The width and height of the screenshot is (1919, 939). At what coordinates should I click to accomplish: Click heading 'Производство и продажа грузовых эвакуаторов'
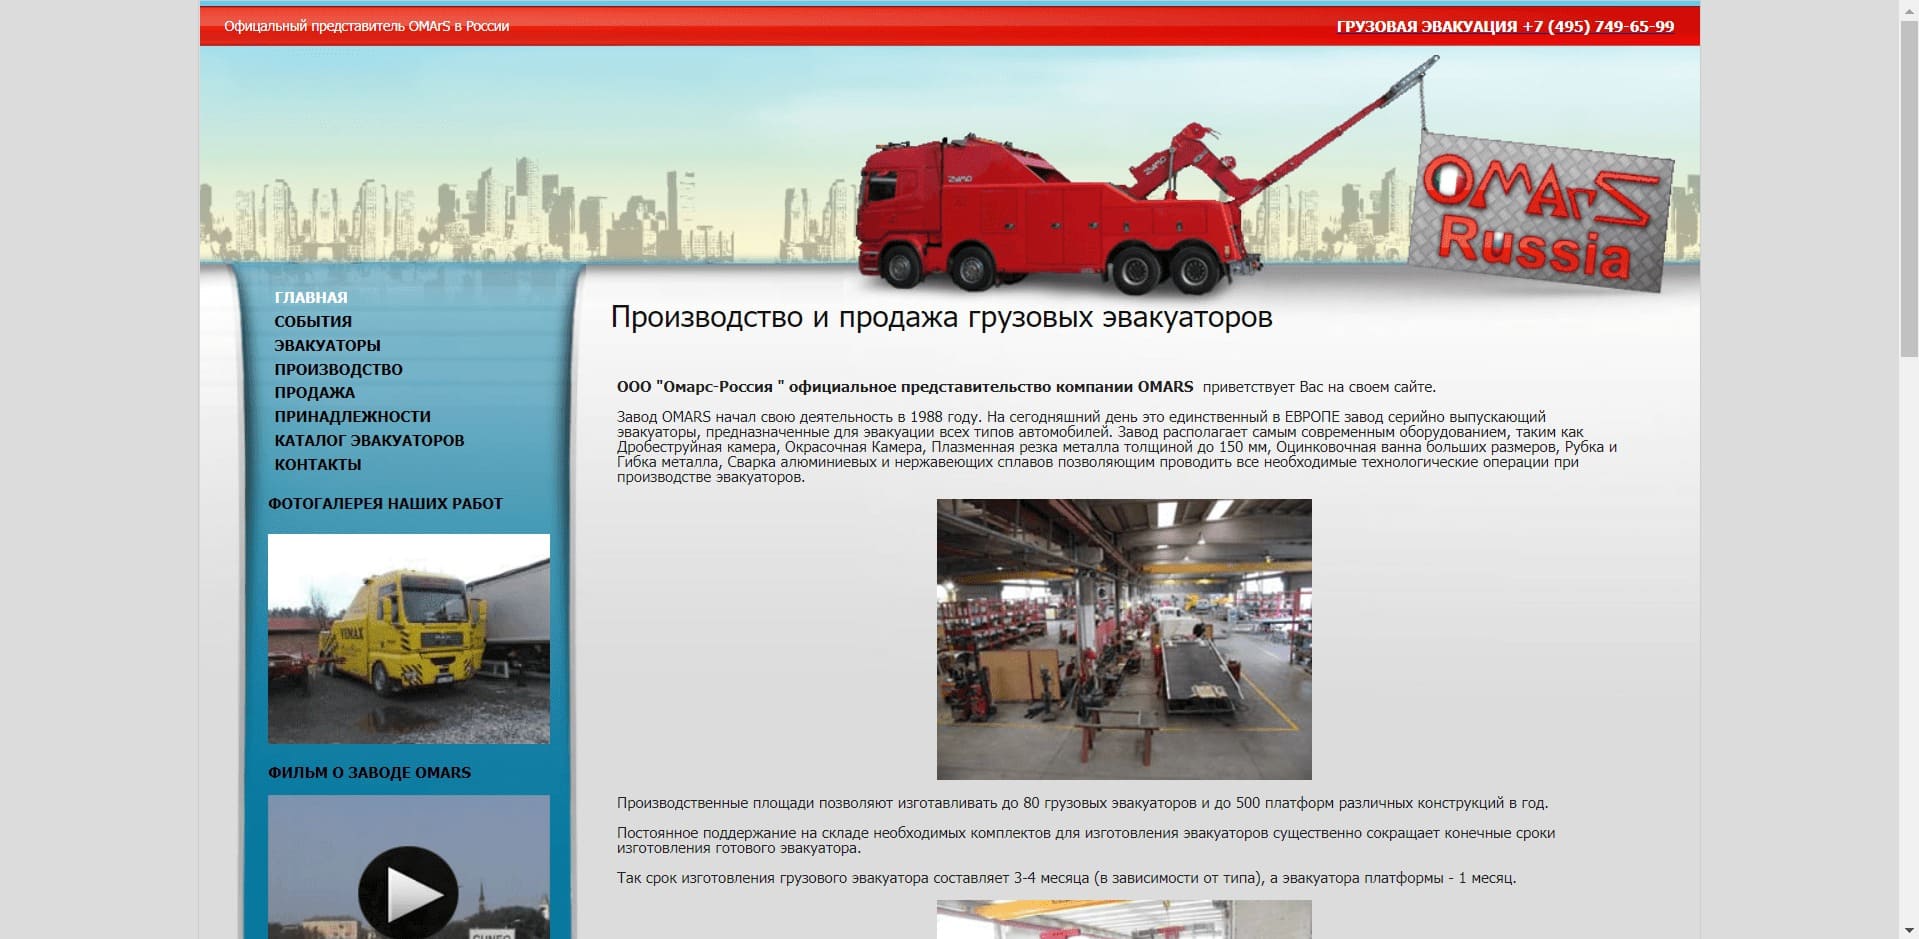[941, 318]
